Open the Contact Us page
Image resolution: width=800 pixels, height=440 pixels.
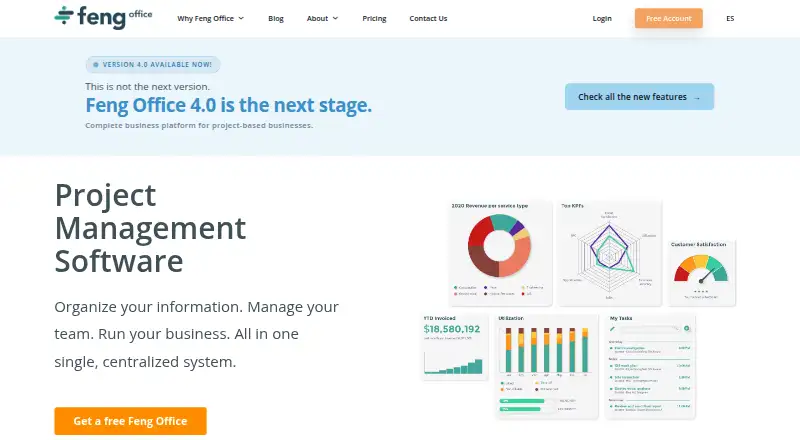[x=428, y=18]
